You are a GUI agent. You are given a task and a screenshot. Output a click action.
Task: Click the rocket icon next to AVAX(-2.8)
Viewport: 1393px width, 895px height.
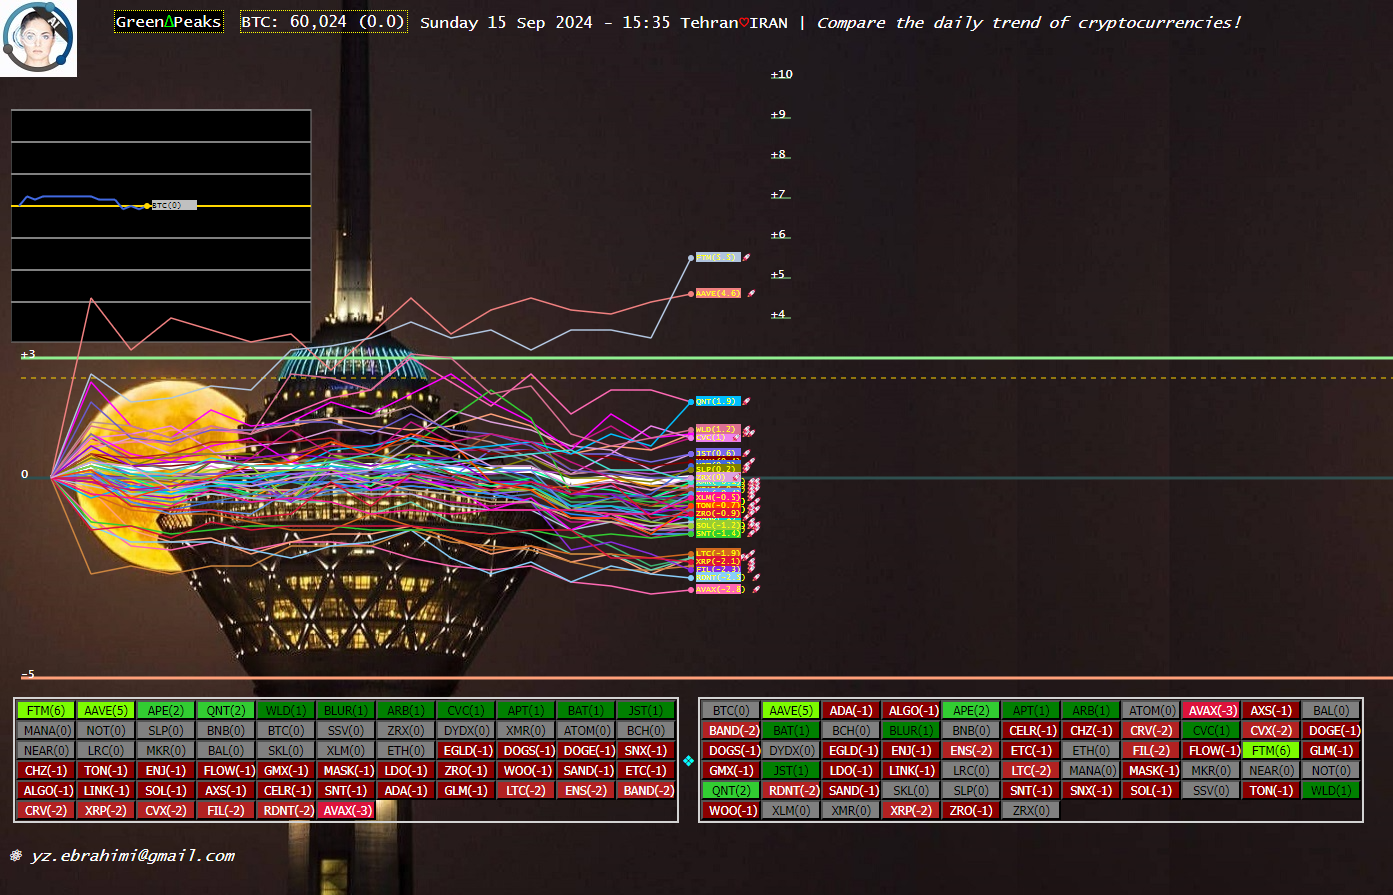tap(755, 589)
